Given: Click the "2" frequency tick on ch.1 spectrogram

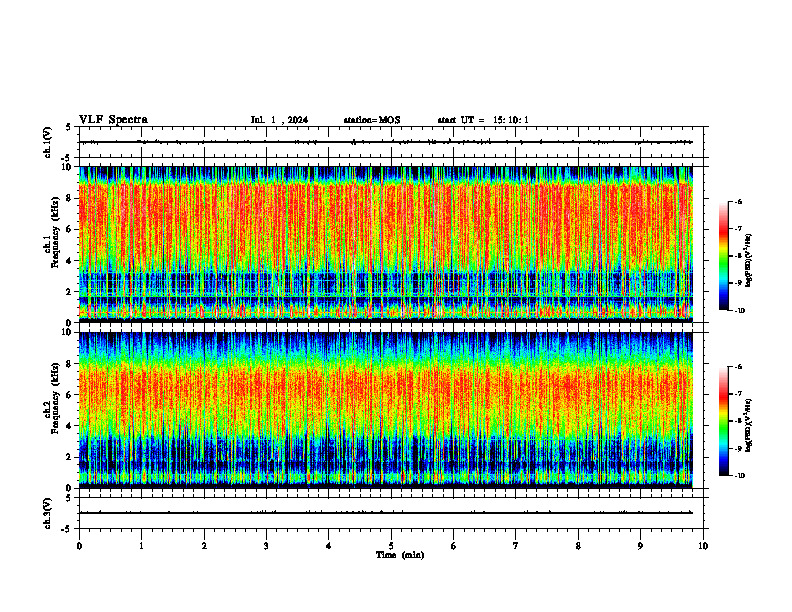Looking at the screenshot, I should pyautogui.click(x=70, y=292).
